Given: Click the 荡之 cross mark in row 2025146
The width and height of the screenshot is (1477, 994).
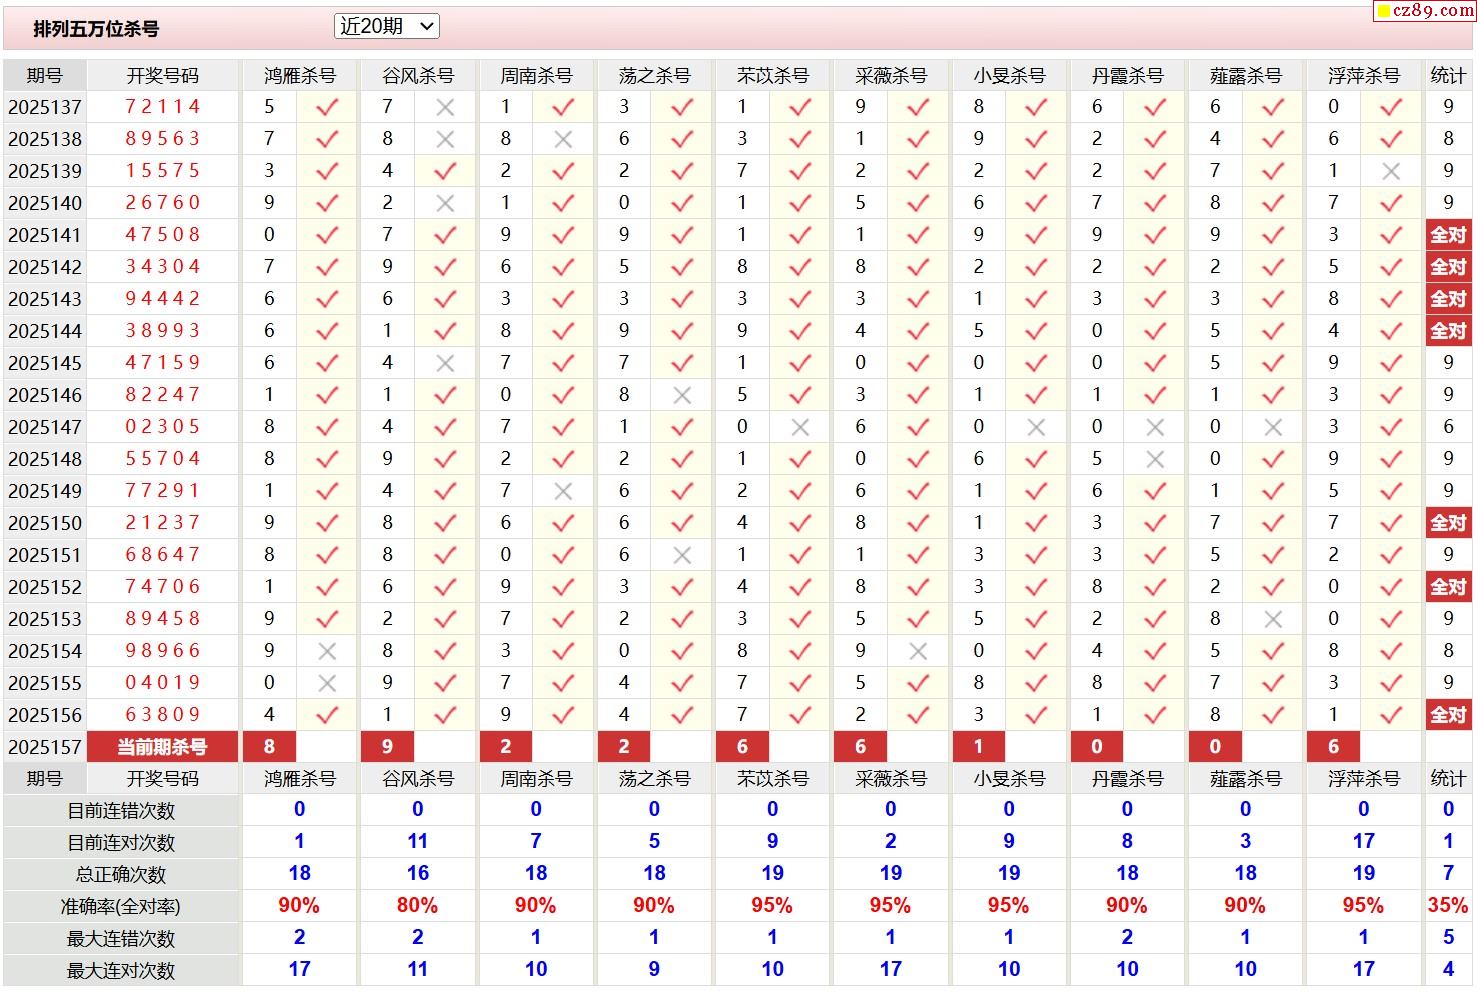Looking at the screenshot, I should click(x=682, y=396).
